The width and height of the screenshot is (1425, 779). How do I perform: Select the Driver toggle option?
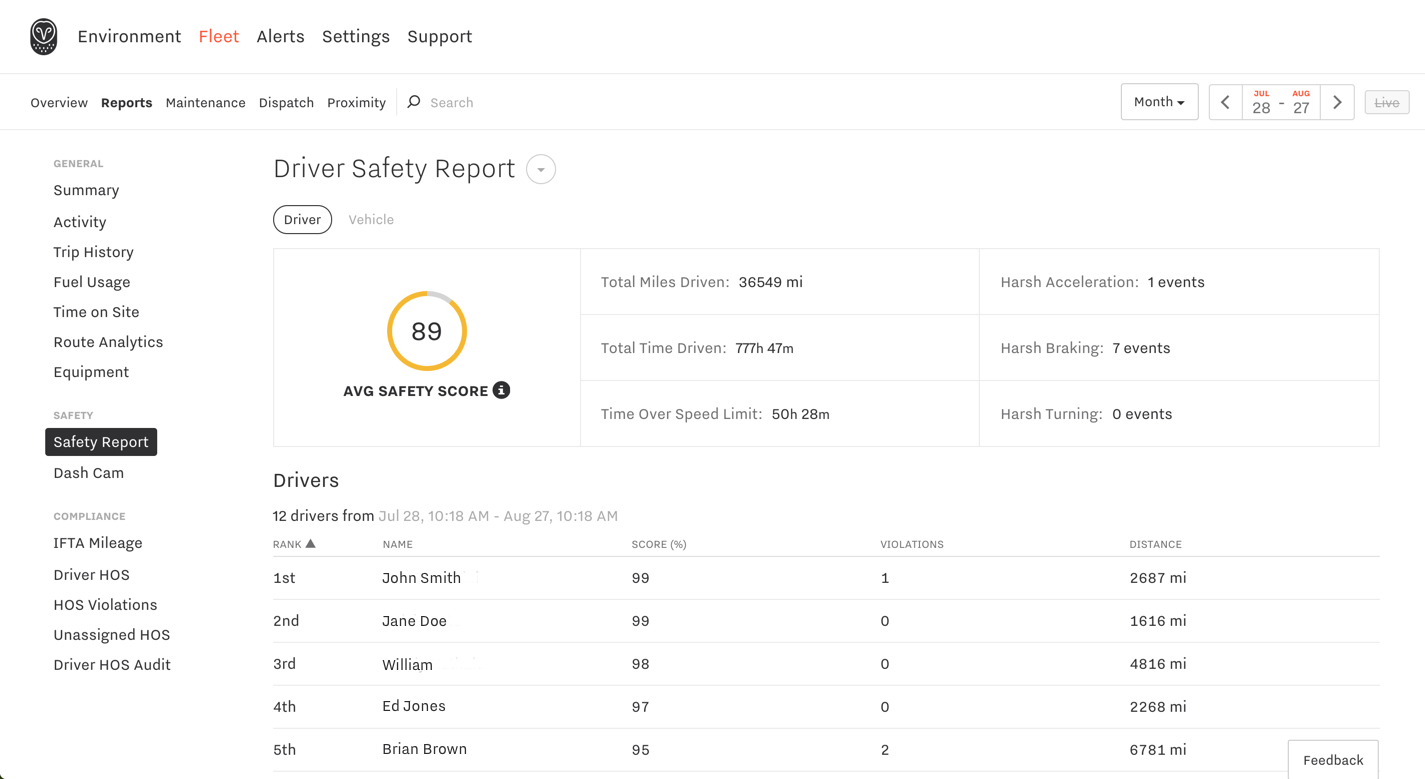pos(302,219)
